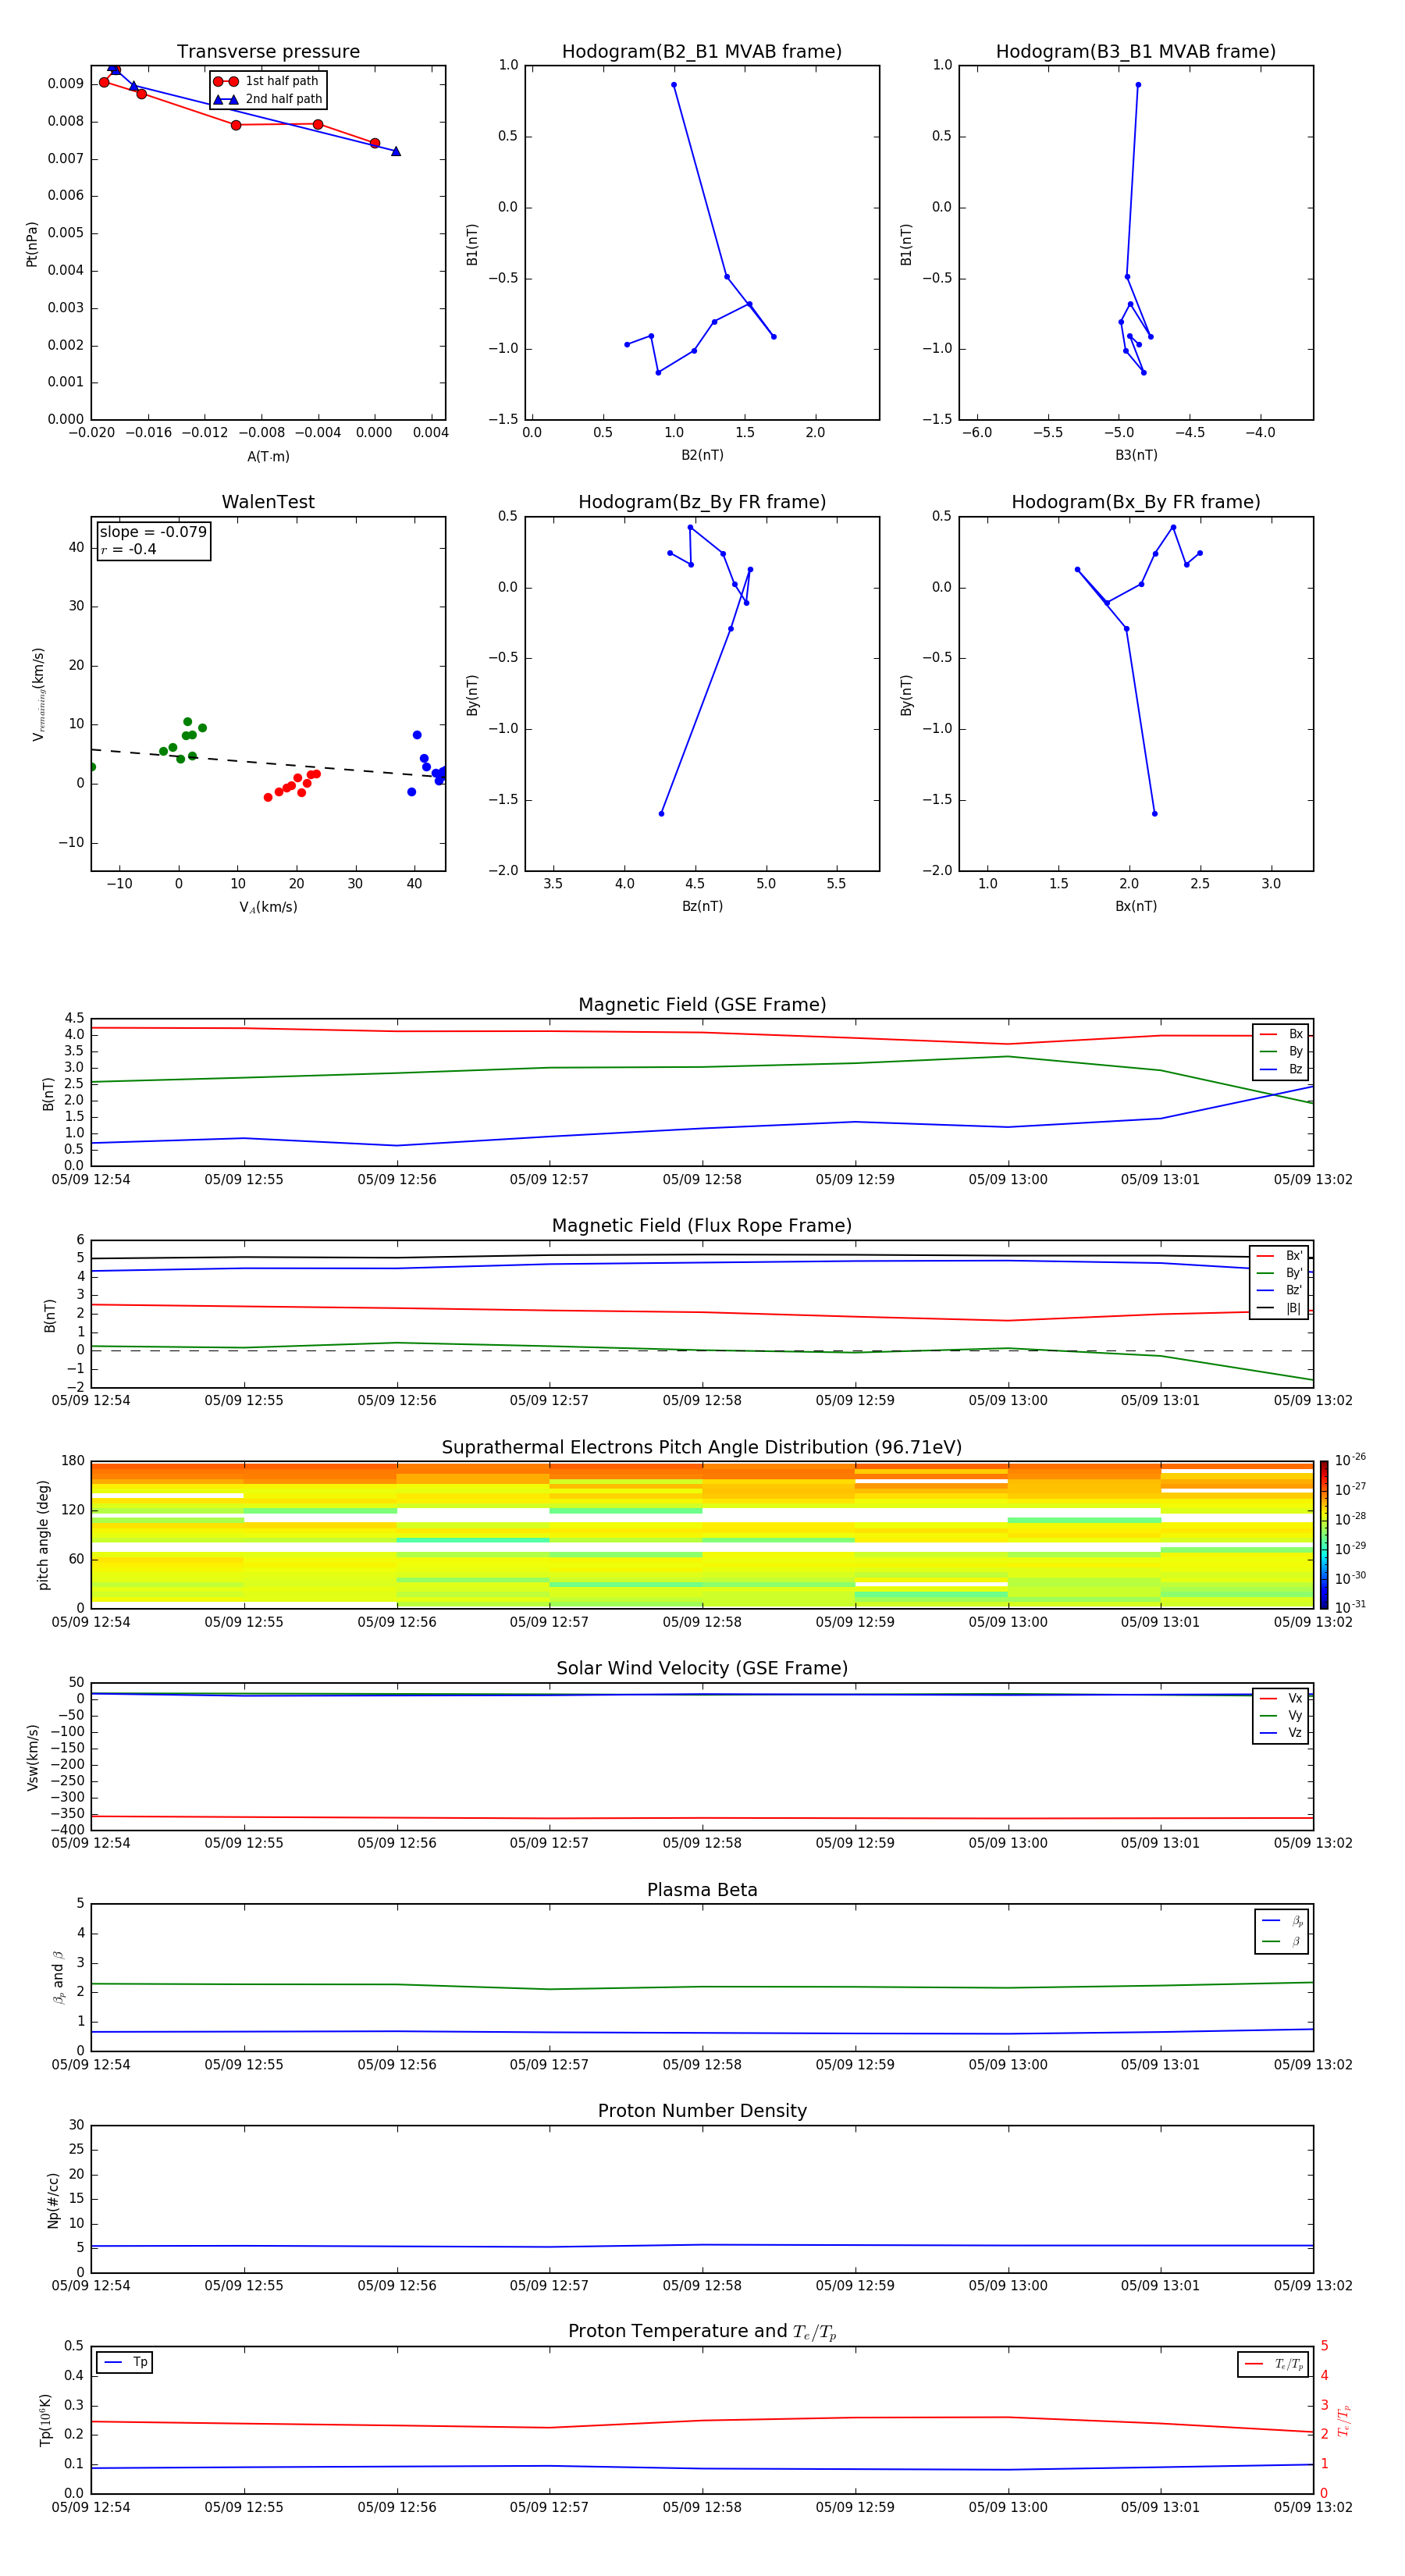
Task: Click the pitch angle color bar
Action: click(x=1324, y=1535)
